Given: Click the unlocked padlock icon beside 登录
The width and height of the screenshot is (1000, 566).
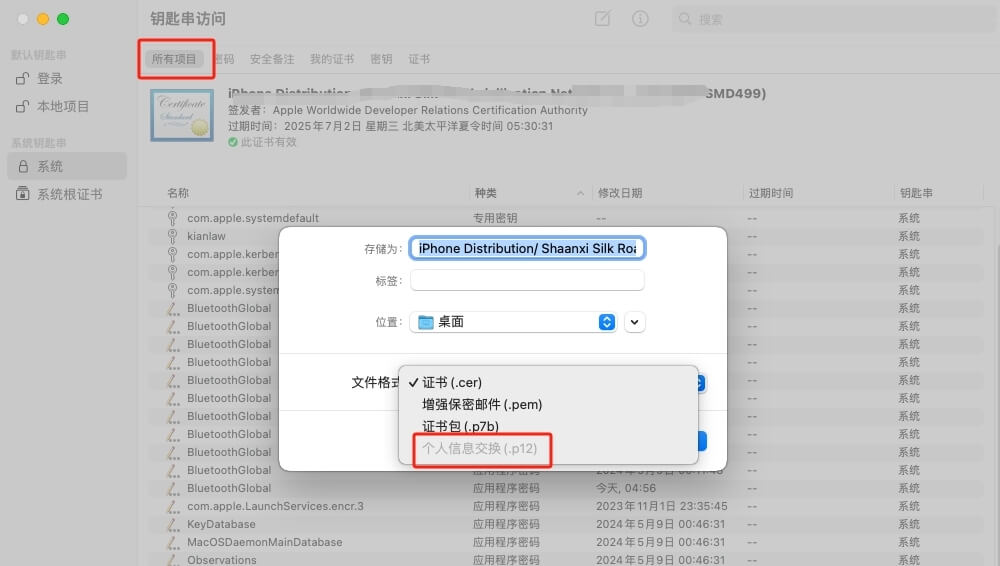Looking at the screenshot, I should point(22,78).
